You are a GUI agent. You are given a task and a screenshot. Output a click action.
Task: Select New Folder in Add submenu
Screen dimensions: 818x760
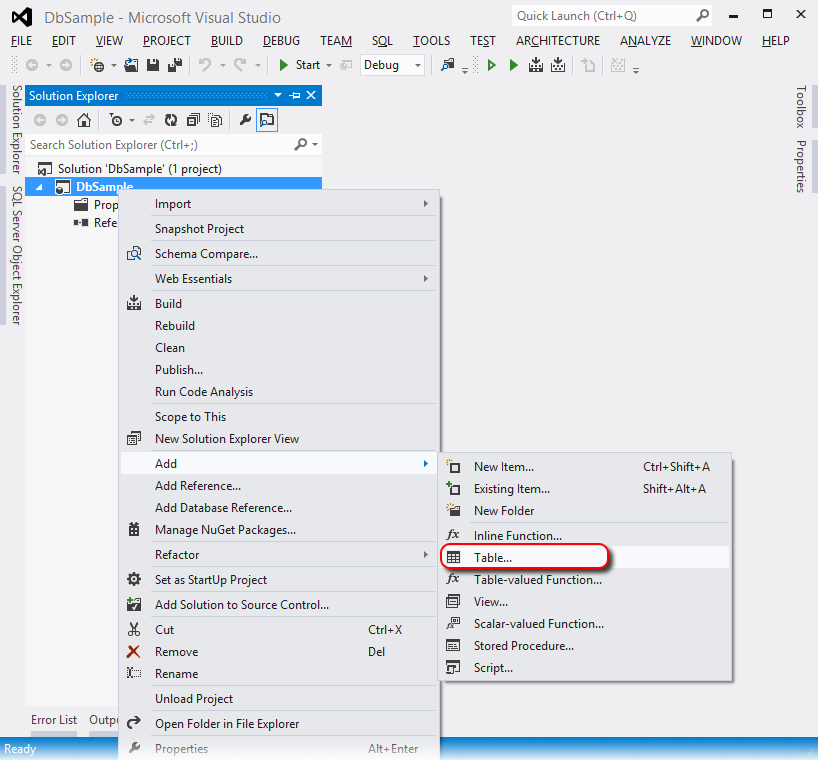pyautogui.click(x=584, y=511)
